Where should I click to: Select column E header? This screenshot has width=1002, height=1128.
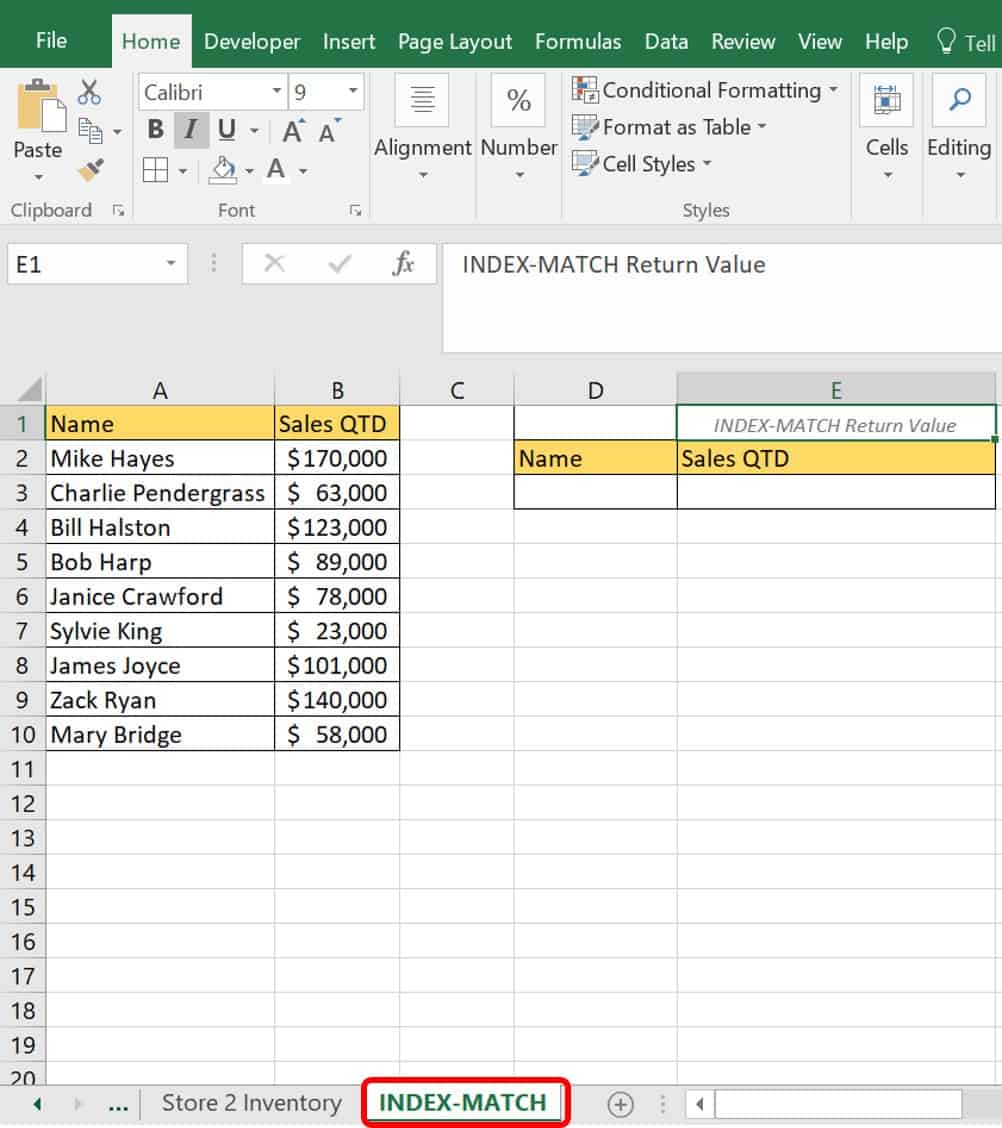tap(836, 390)
